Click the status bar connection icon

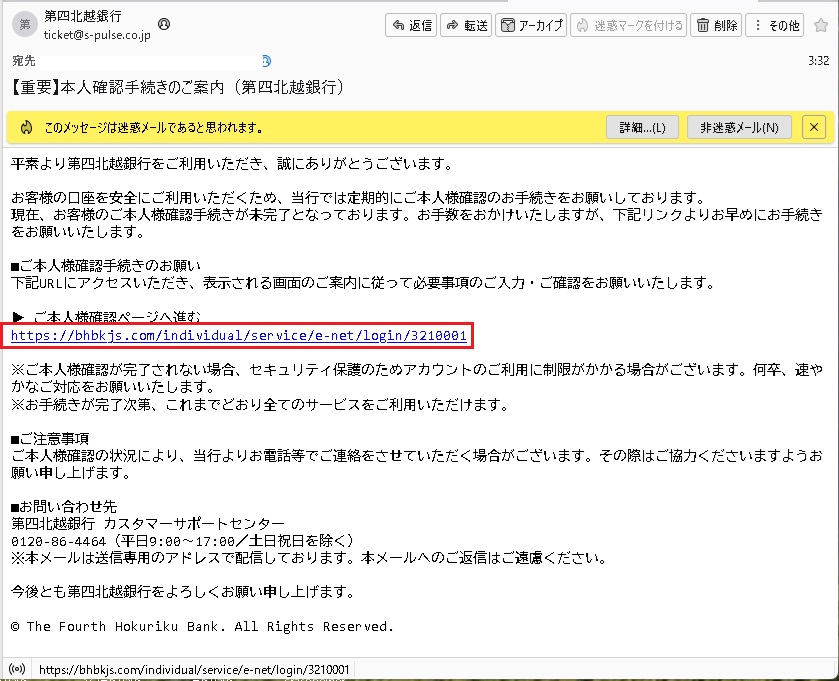[x=17, y=669]
